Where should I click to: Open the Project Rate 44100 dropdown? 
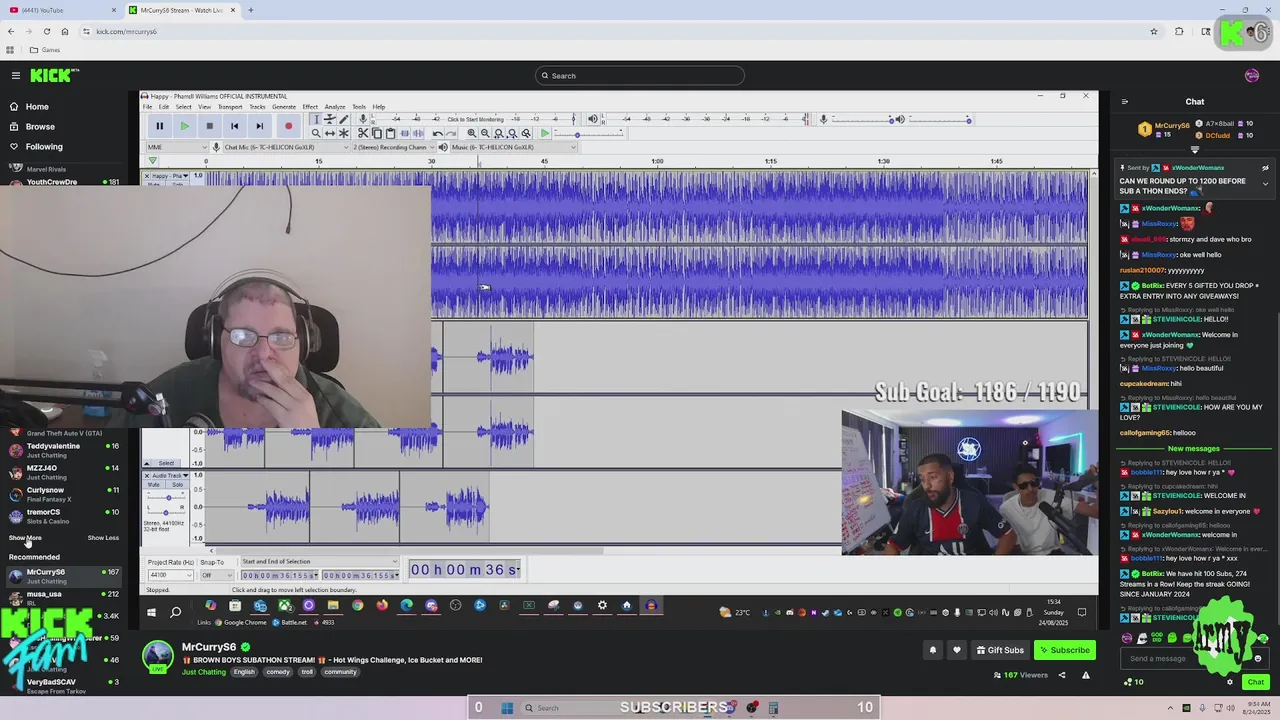point(170,575)
